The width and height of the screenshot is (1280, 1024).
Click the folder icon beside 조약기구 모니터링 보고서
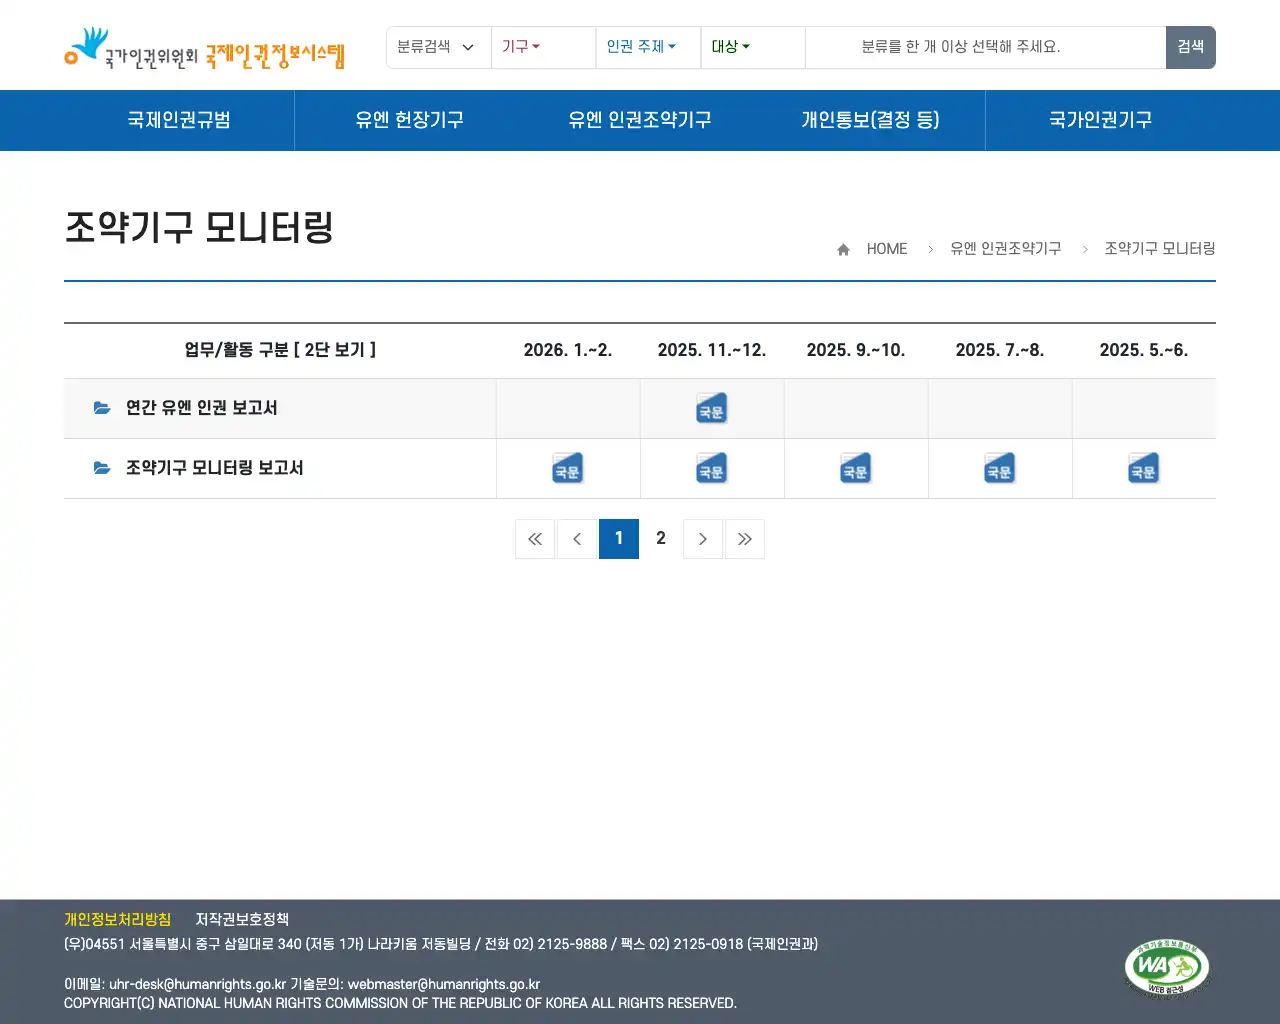[x=102, y=467]
